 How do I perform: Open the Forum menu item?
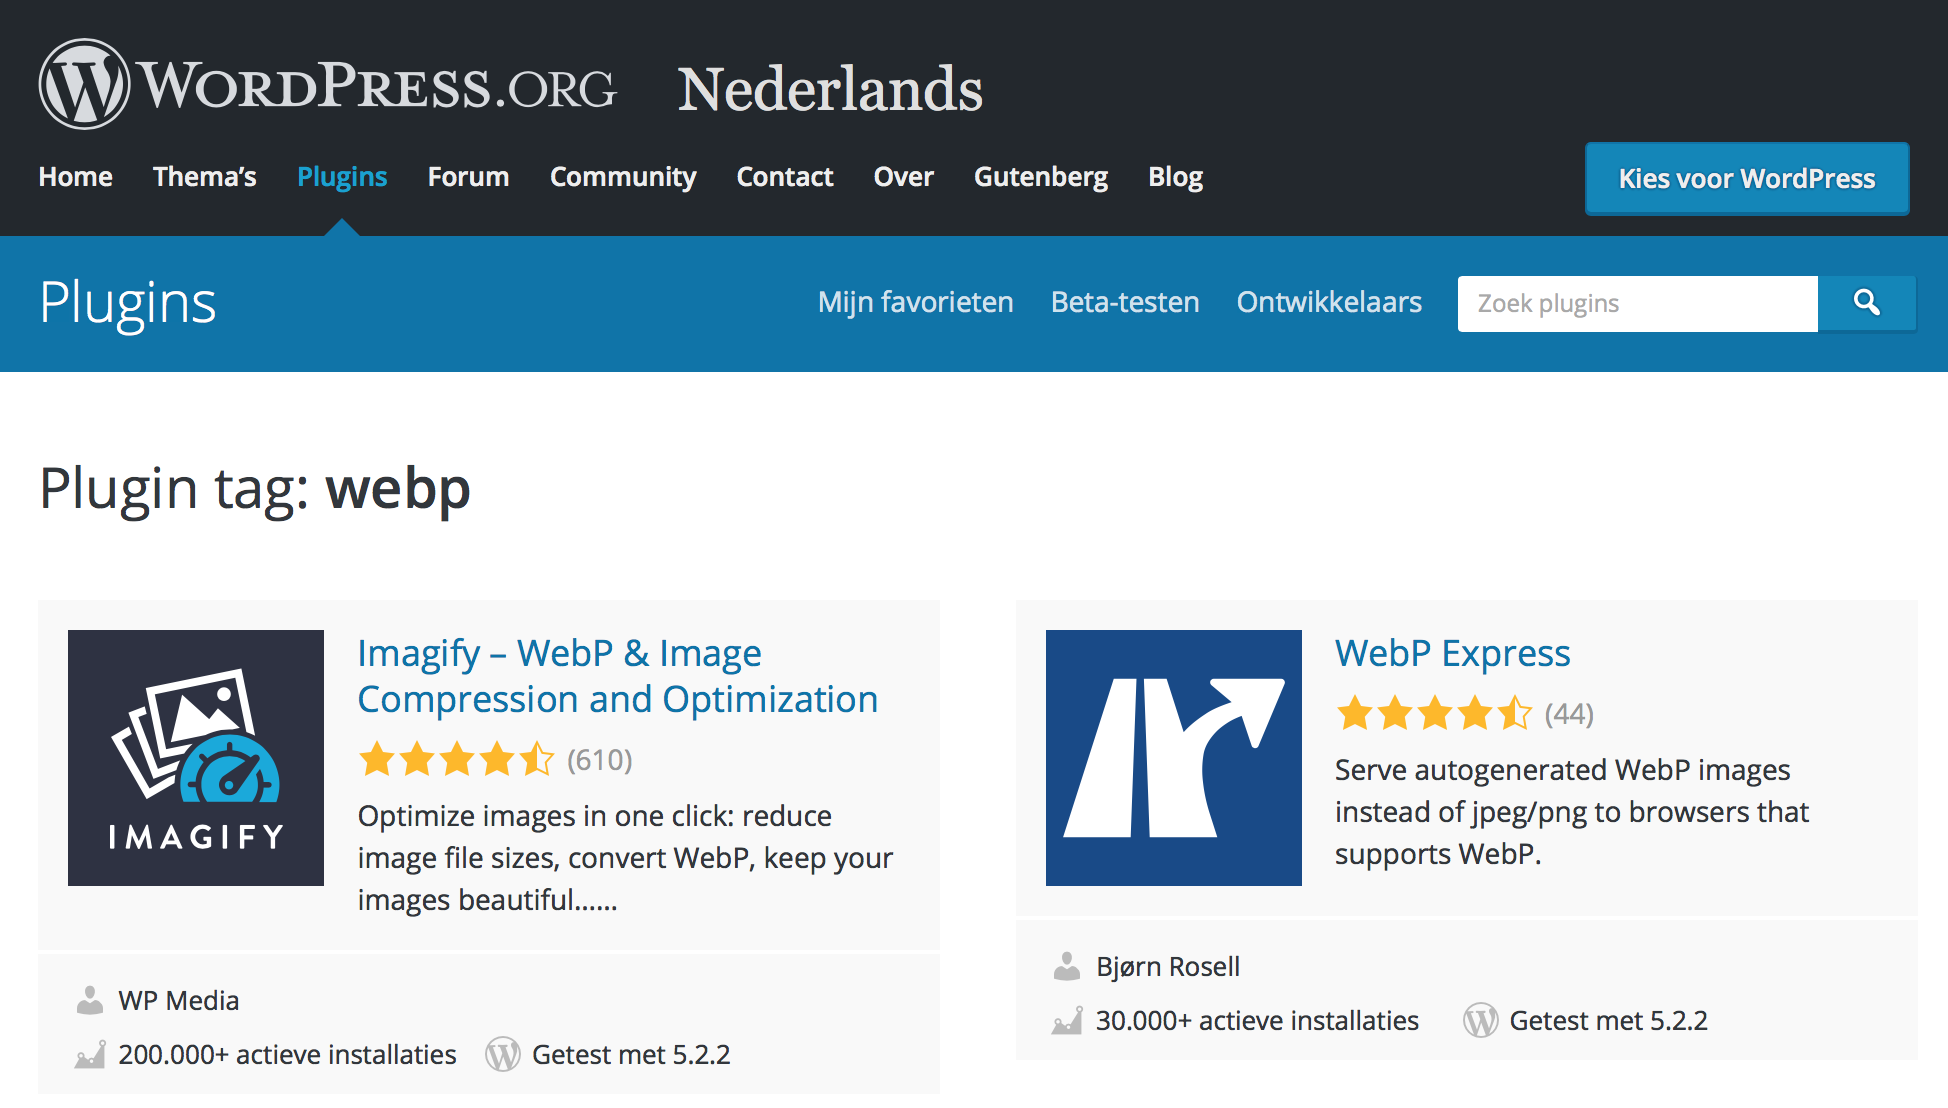[x=468, y=176]
